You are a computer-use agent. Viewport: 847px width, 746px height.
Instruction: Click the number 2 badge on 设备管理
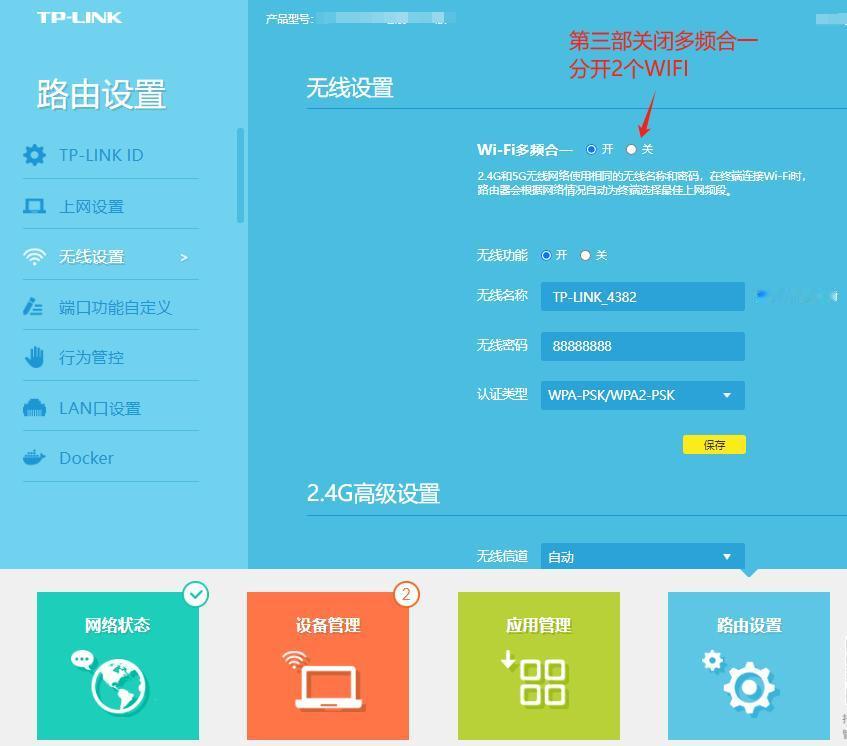point(406,594)
